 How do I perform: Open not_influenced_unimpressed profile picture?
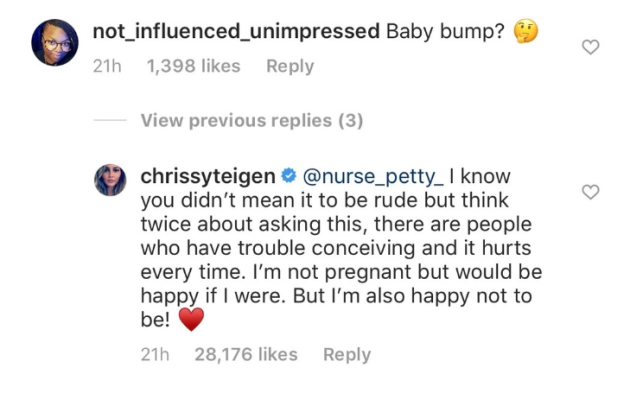coord(55,42)
